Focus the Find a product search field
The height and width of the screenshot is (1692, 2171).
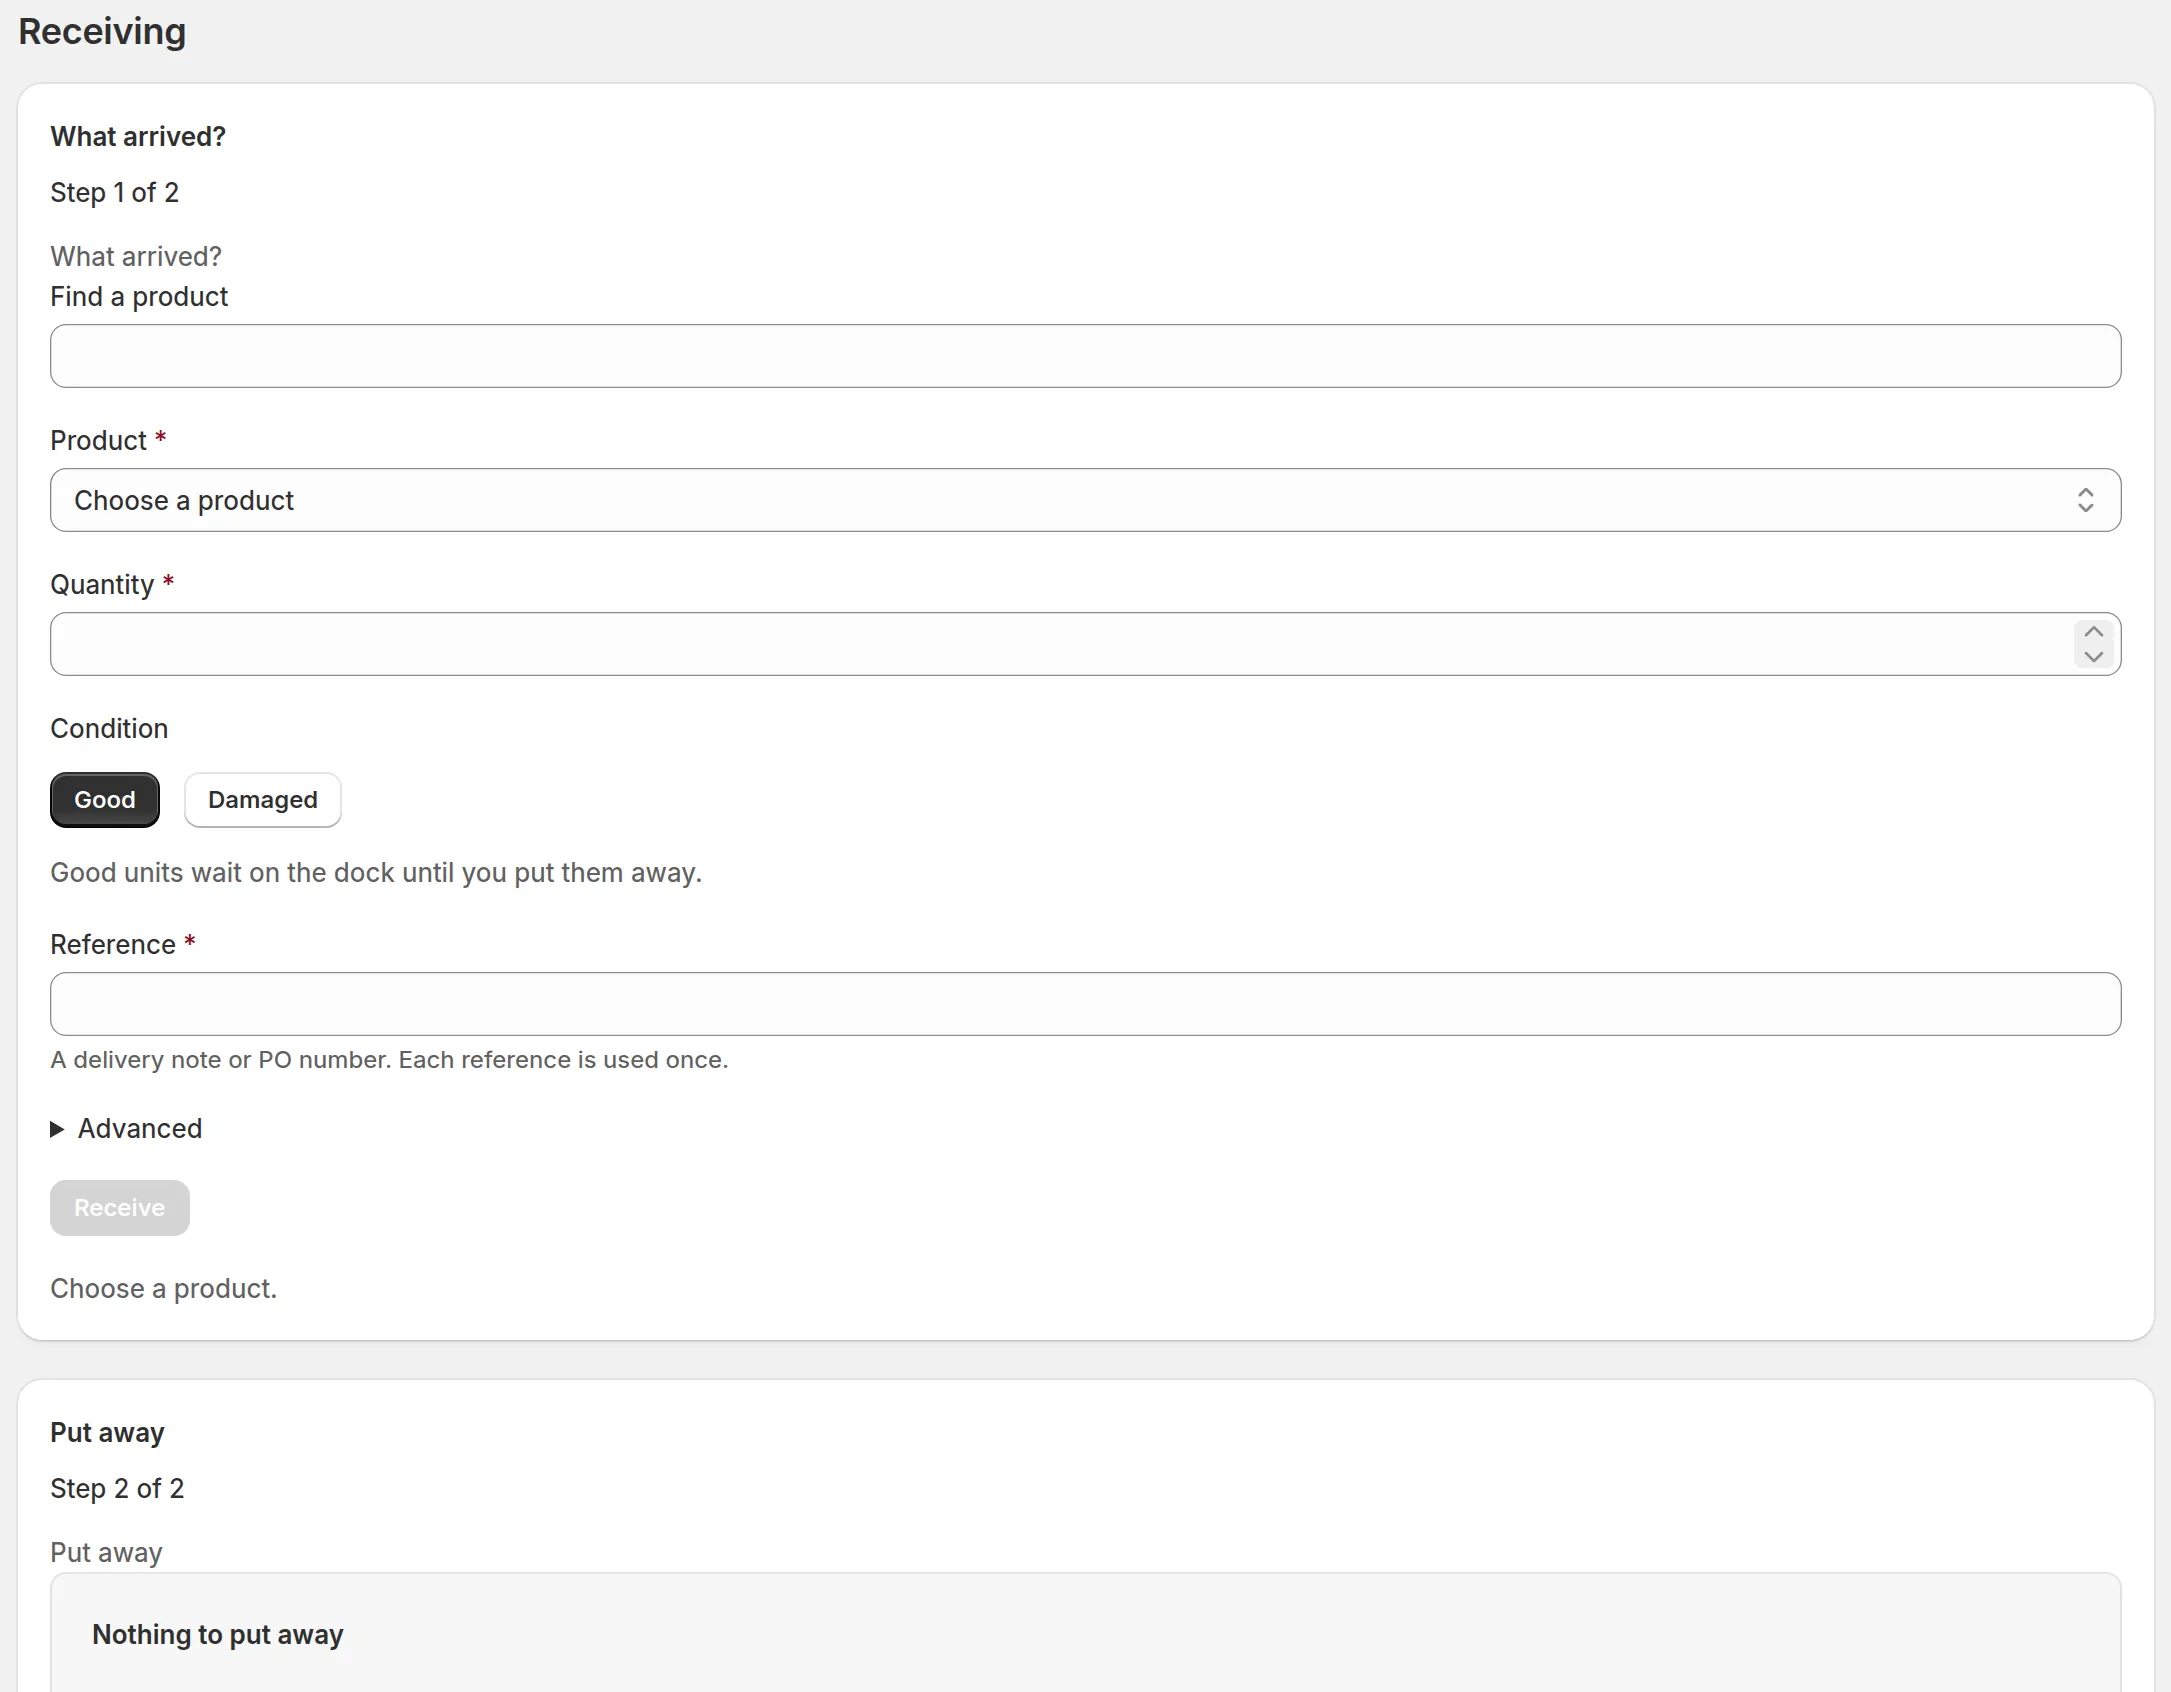coord(1085,356)
